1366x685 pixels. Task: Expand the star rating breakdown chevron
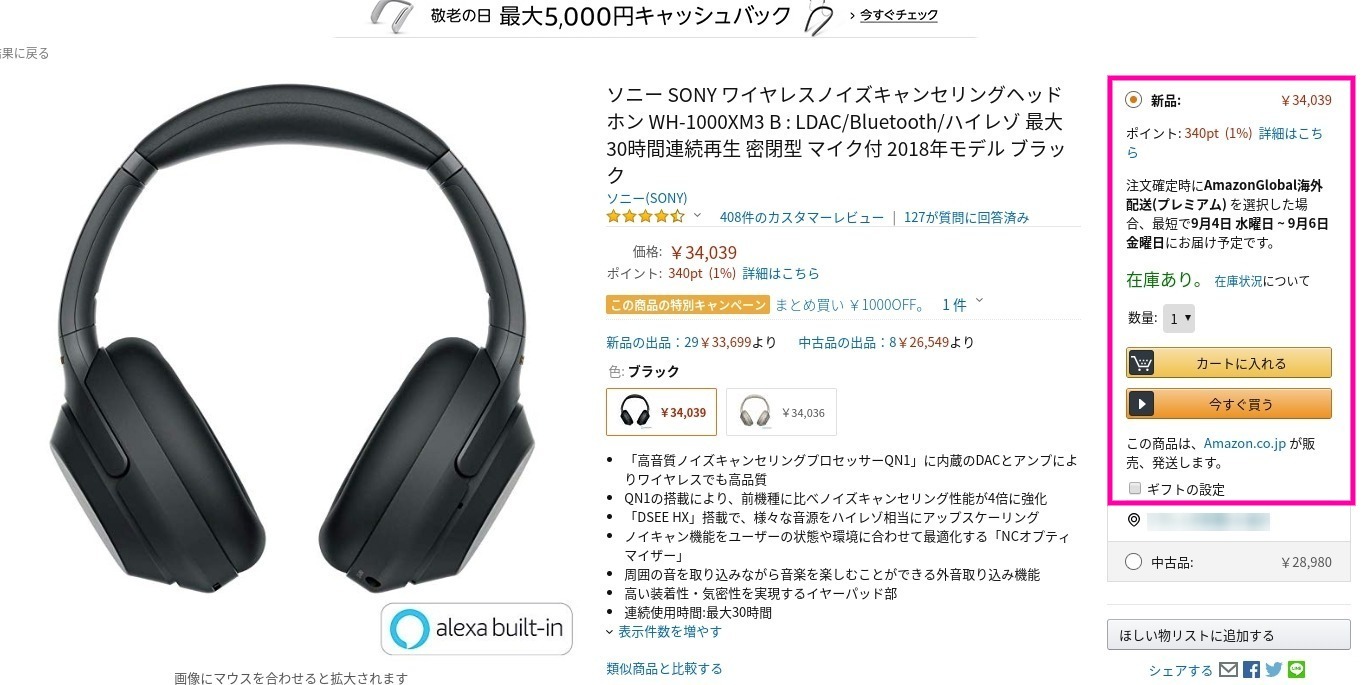coord(697,216)
